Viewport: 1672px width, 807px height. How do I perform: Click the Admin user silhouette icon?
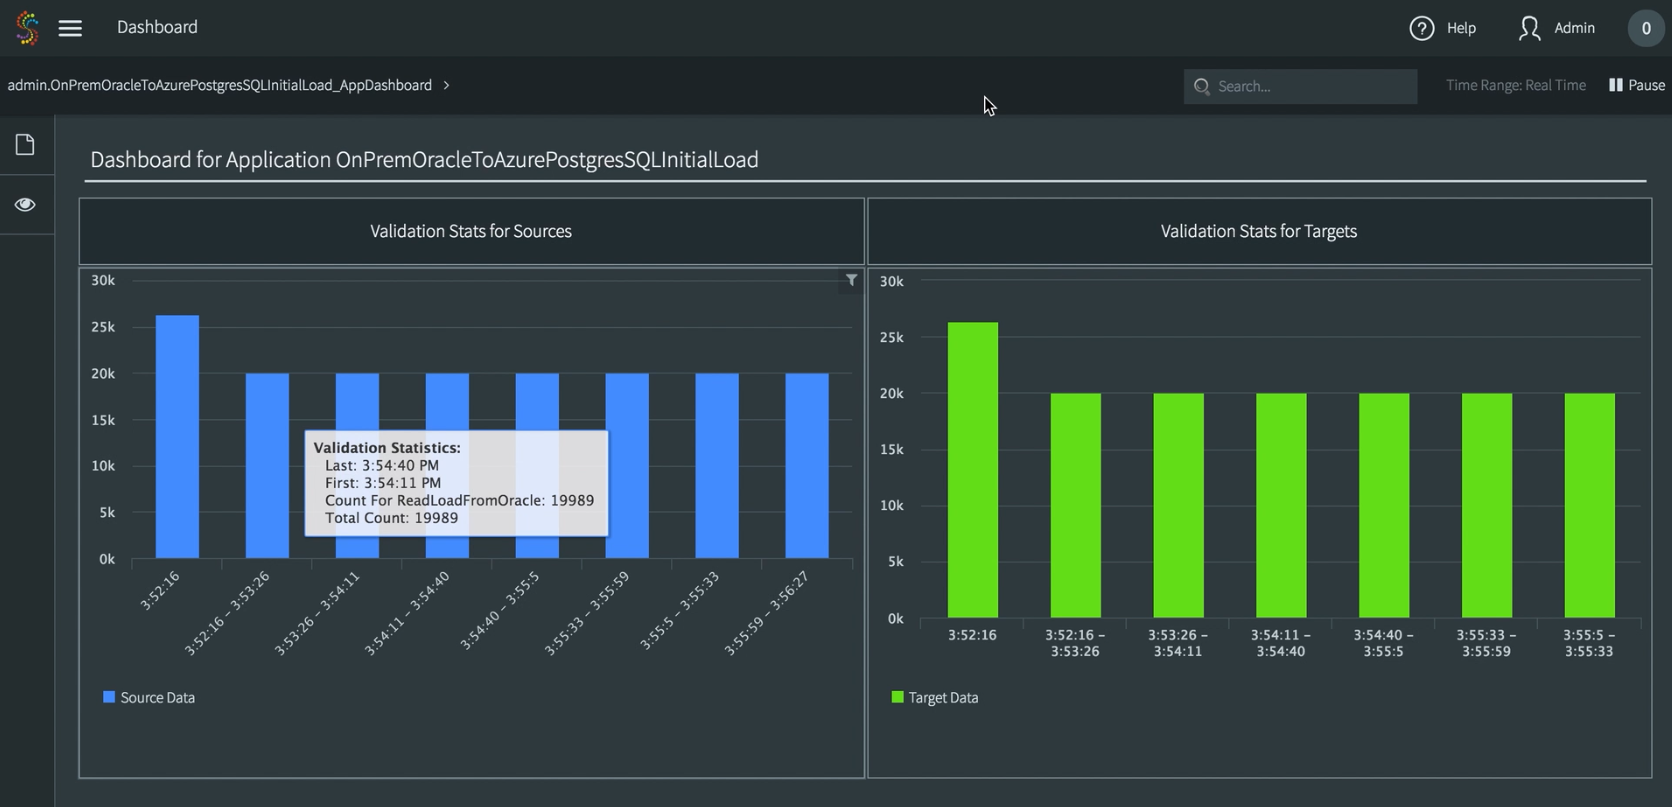click(x=1529, y=28)
